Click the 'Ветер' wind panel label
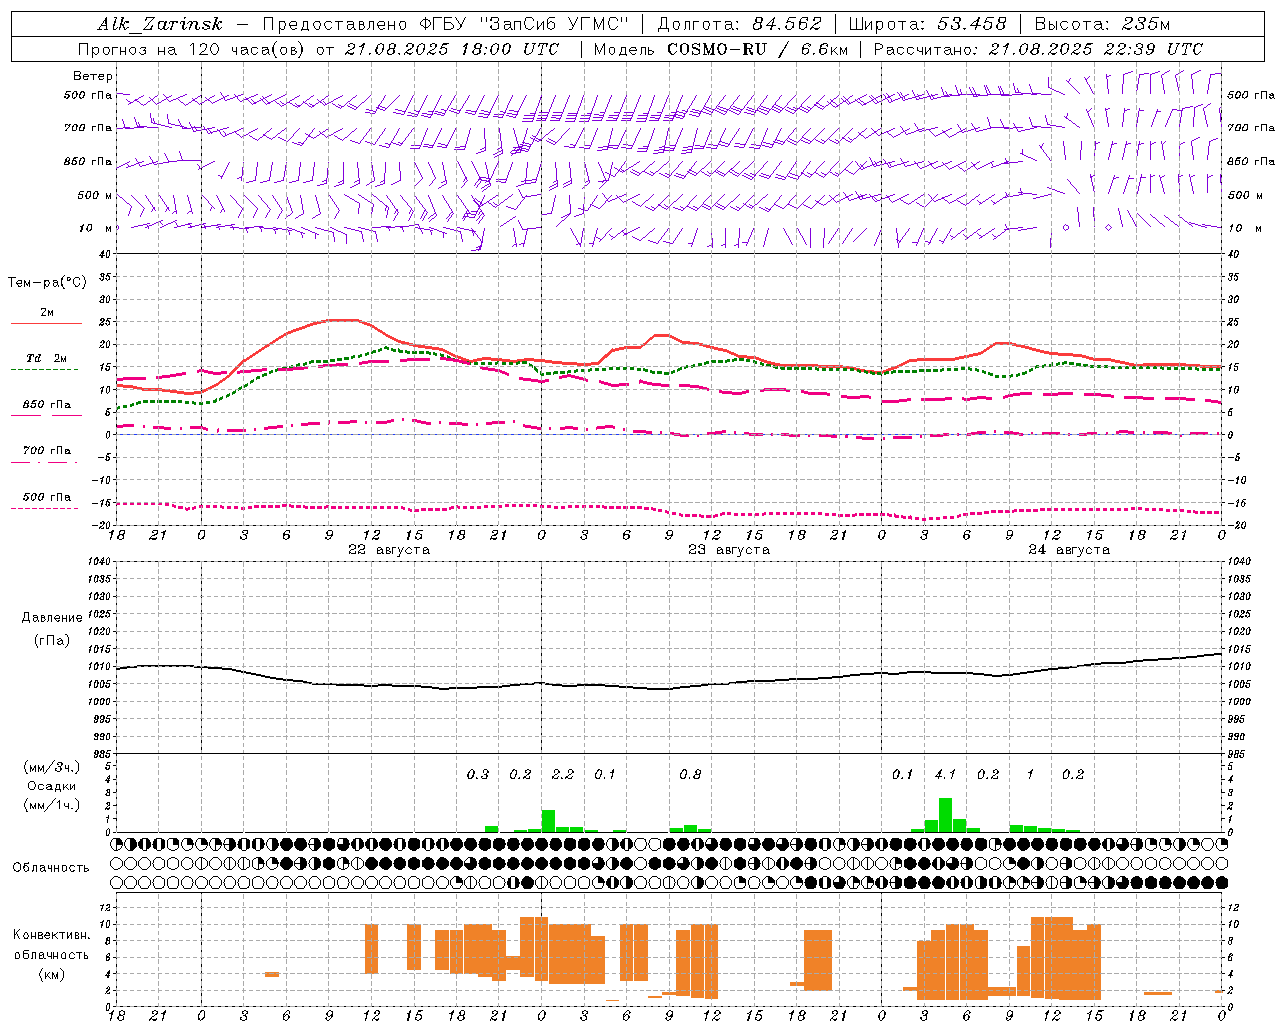The height and width of the screenshot is (1024, 1280). tap(93, 76)
